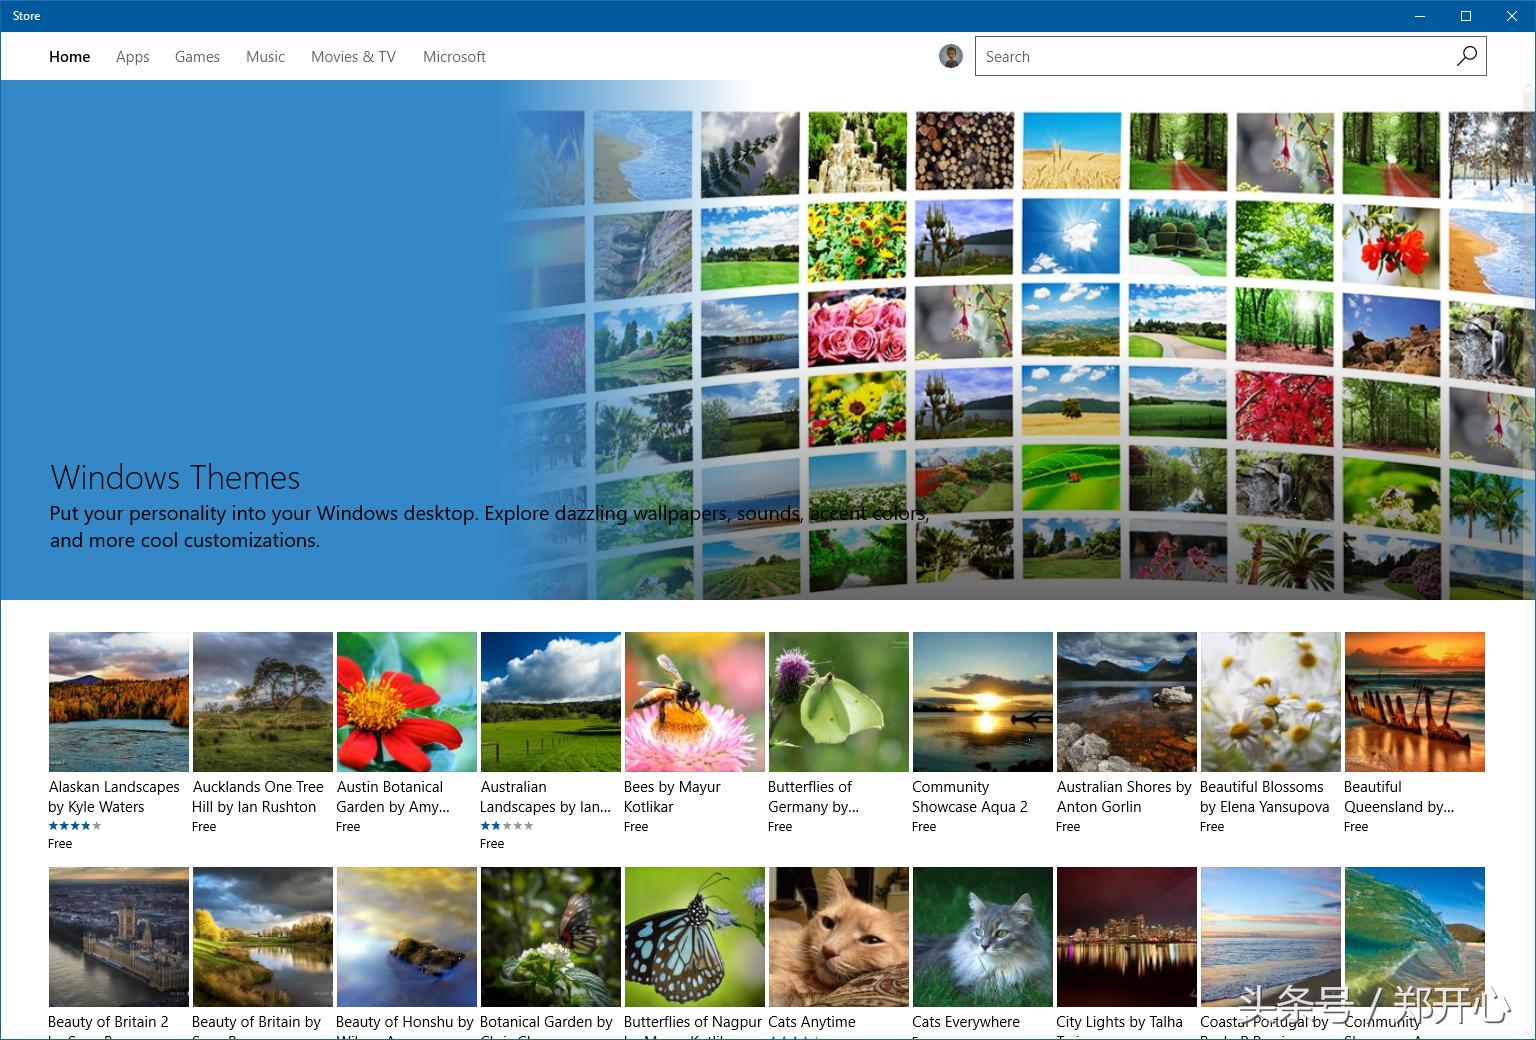
Task: Click the search magnifier icon
Action: pos(1466,56)
